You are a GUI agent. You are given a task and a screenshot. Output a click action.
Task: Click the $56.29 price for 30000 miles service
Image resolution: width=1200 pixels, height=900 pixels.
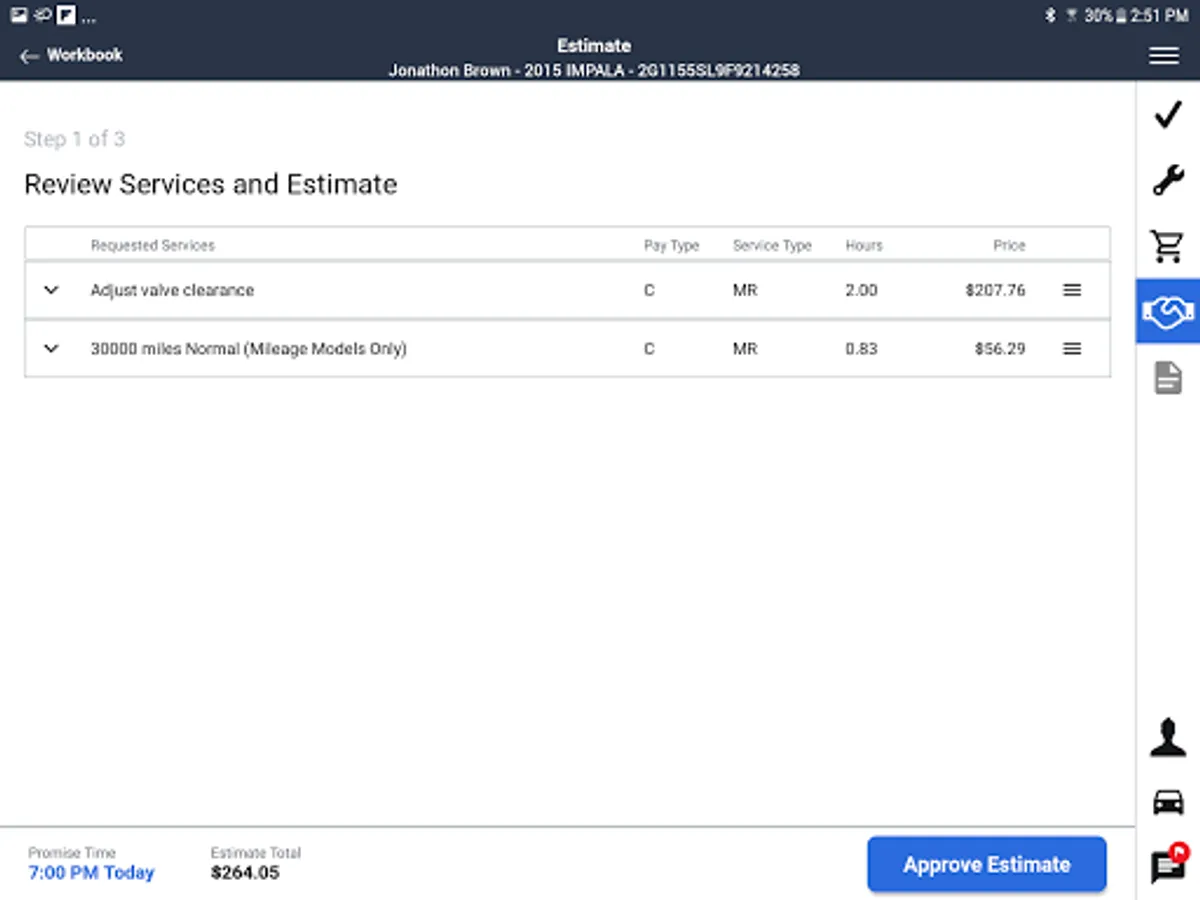pos(999,349)
